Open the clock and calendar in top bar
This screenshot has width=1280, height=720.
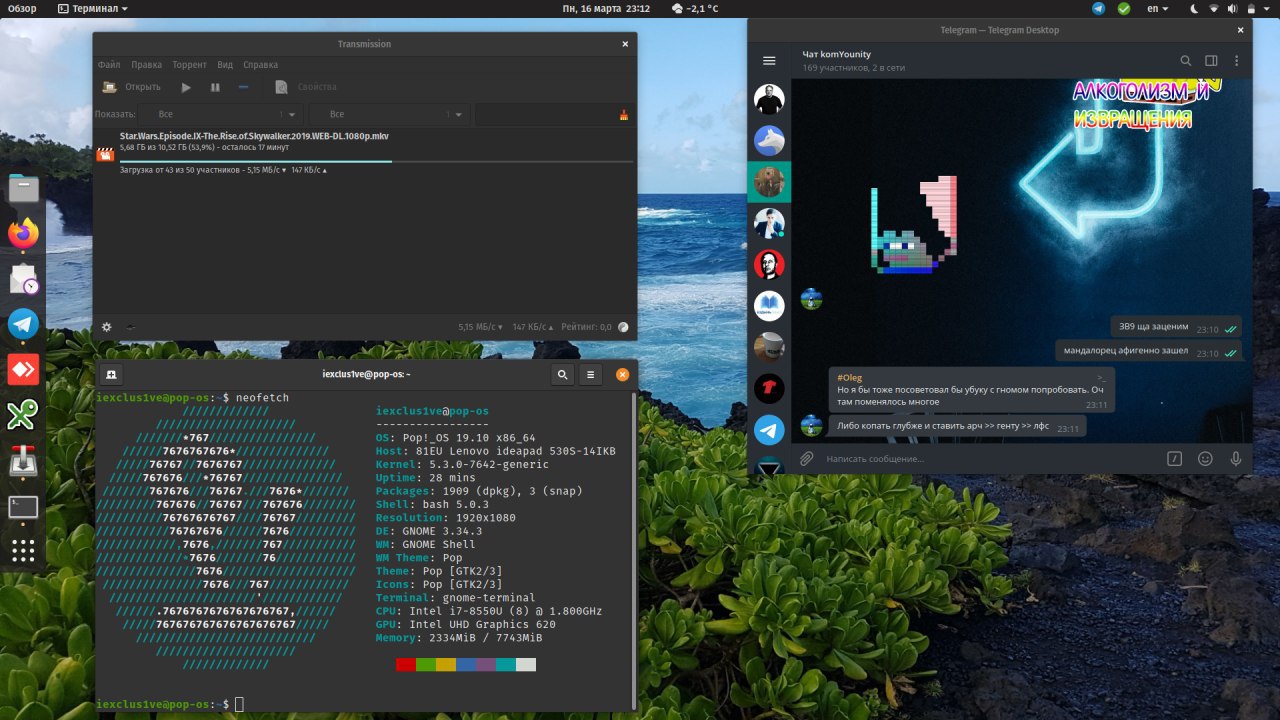pyautogui.click(x=607, y=8)
